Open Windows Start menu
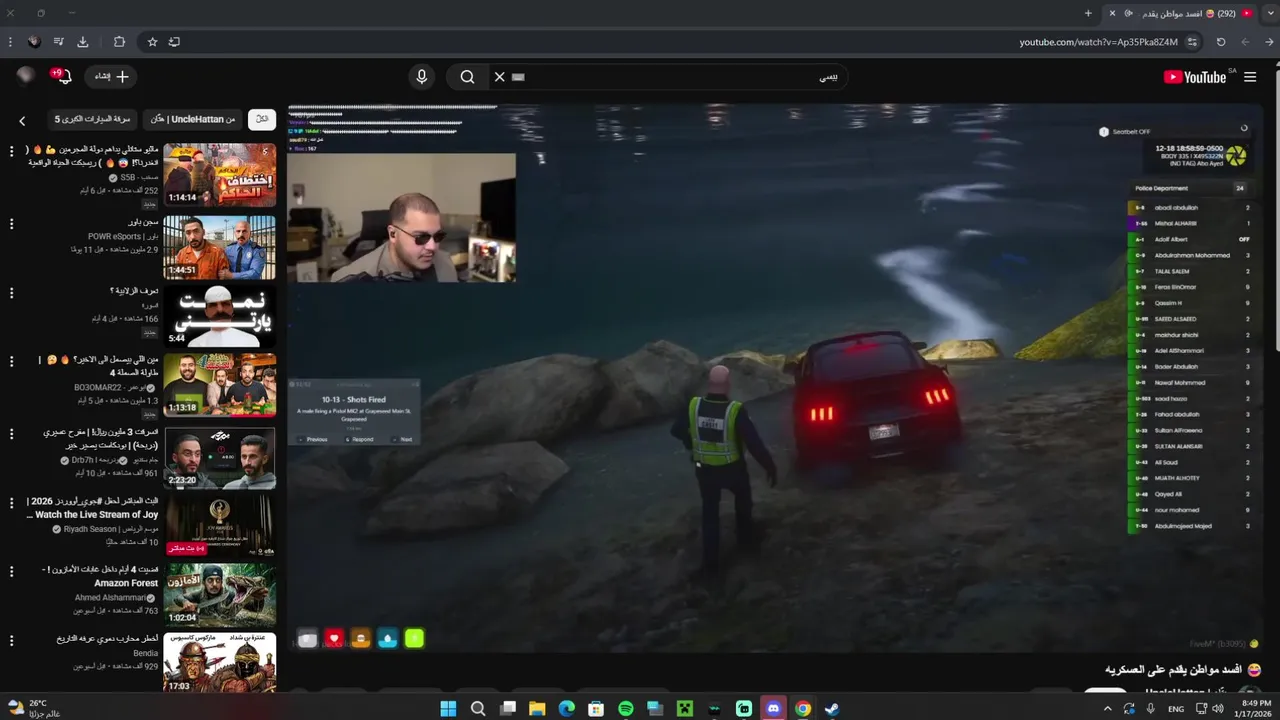The image size is (1280, 720). coord(447,708)
